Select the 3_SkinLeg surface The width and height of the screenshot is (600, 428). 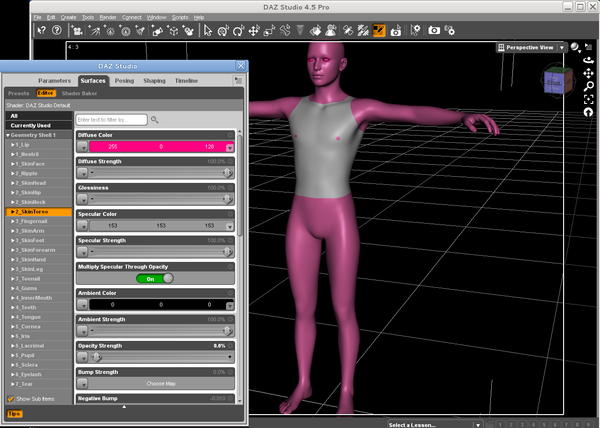click(39, 269)
